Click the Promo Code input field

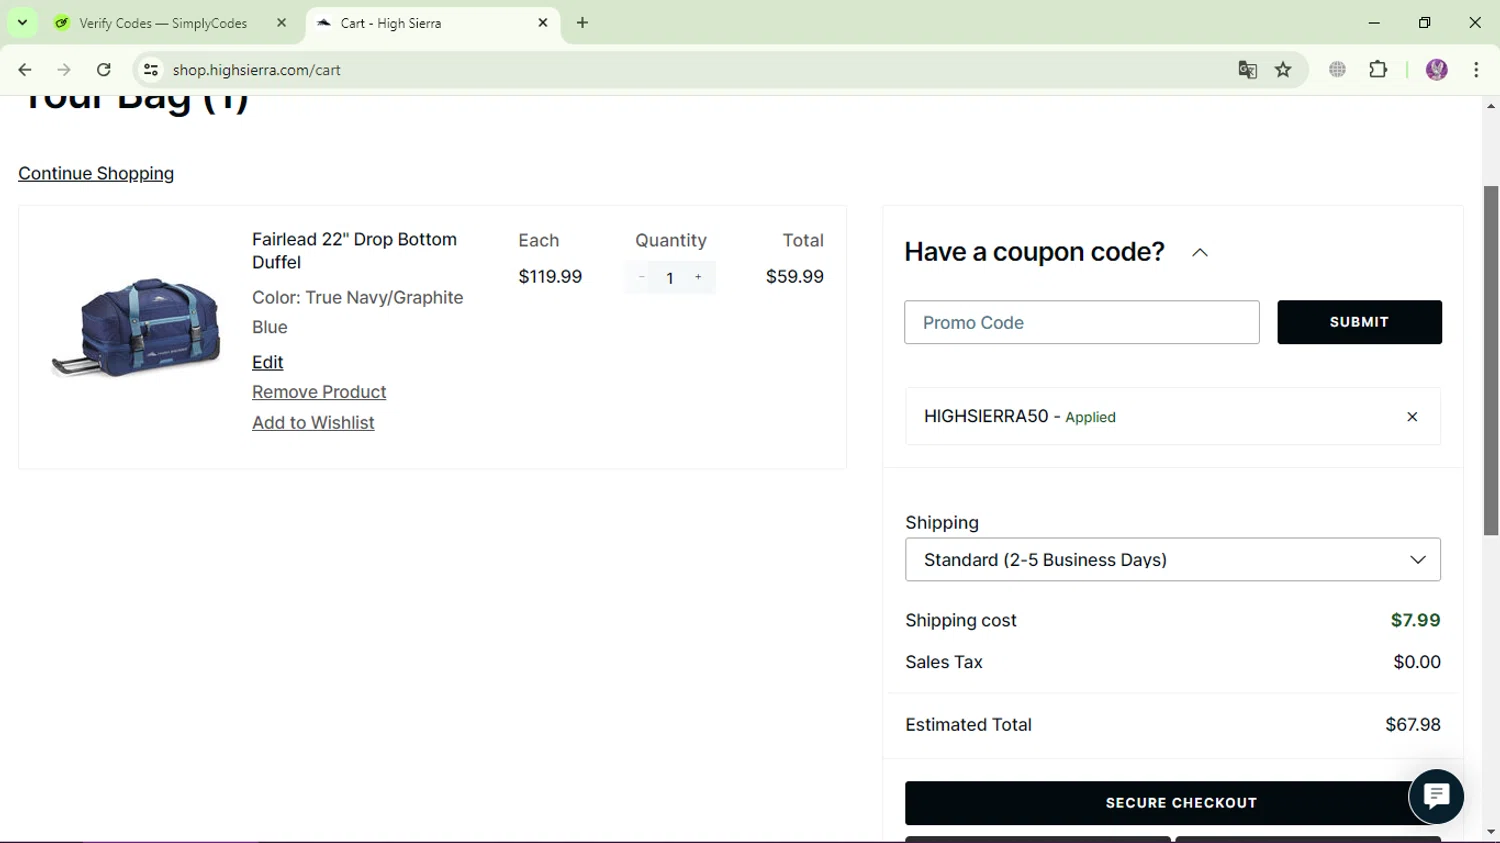pyautogui.click(x=1081, y=322)
